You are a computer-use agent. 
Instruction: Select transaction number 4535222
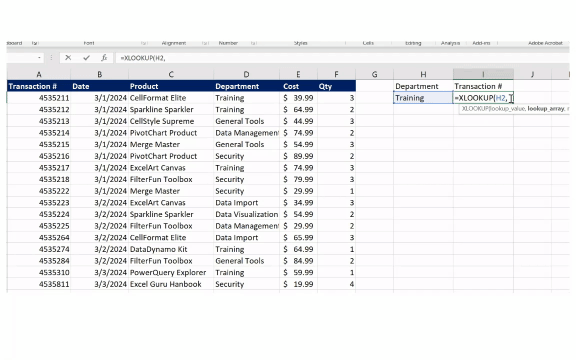coord(39,191)
